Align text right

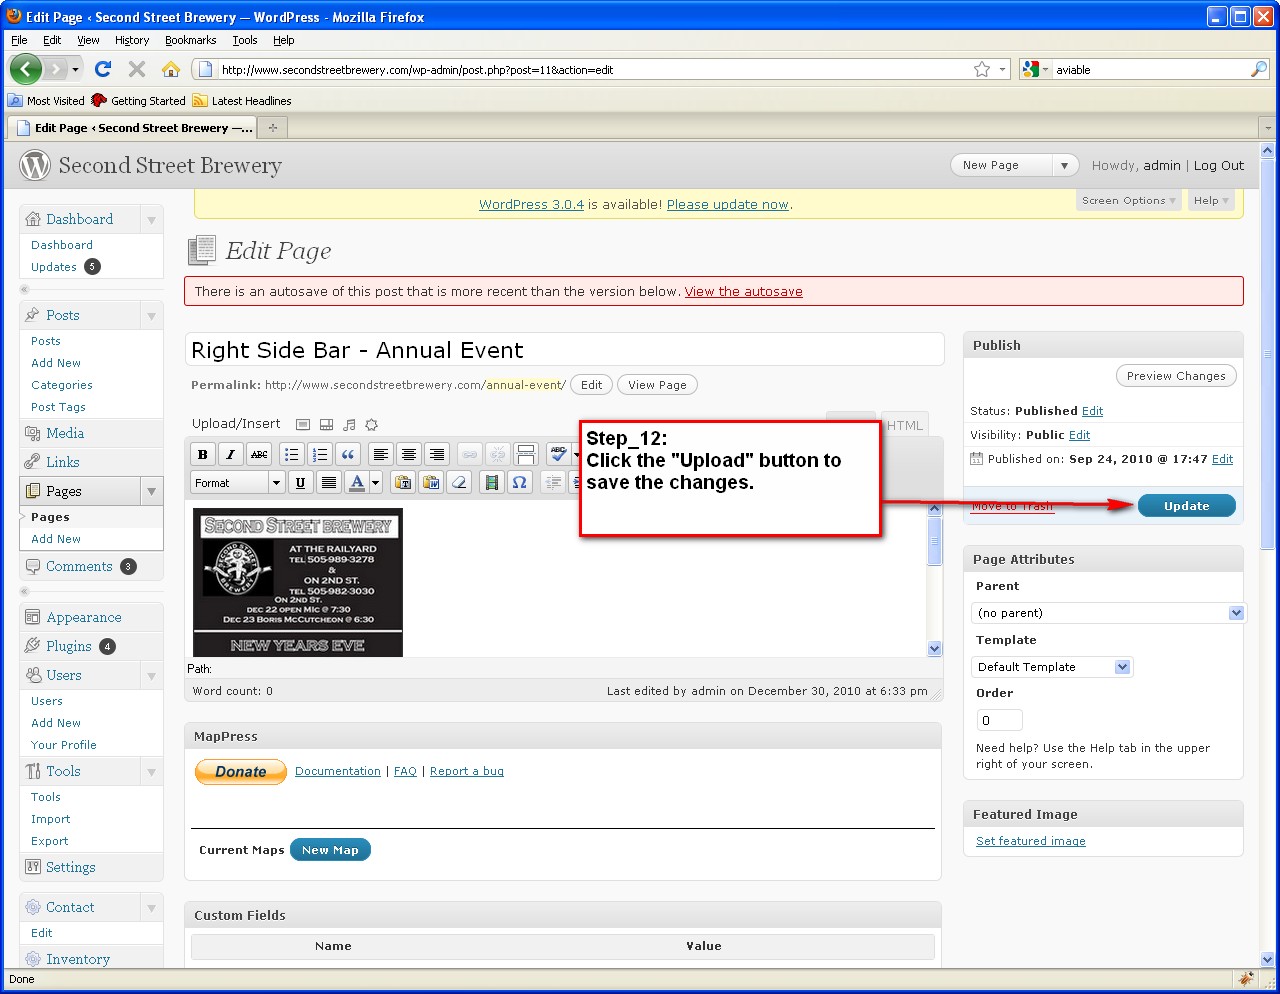tap(436, 454)
